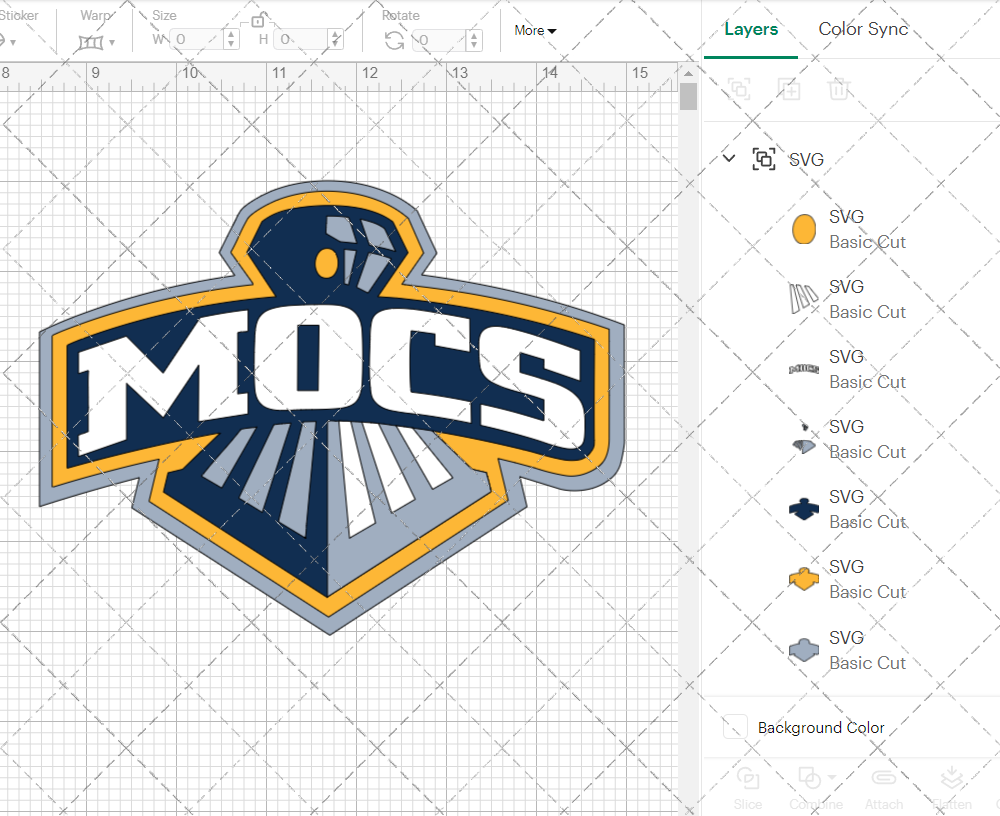Click the Flatten tool icon

(951, 780)
